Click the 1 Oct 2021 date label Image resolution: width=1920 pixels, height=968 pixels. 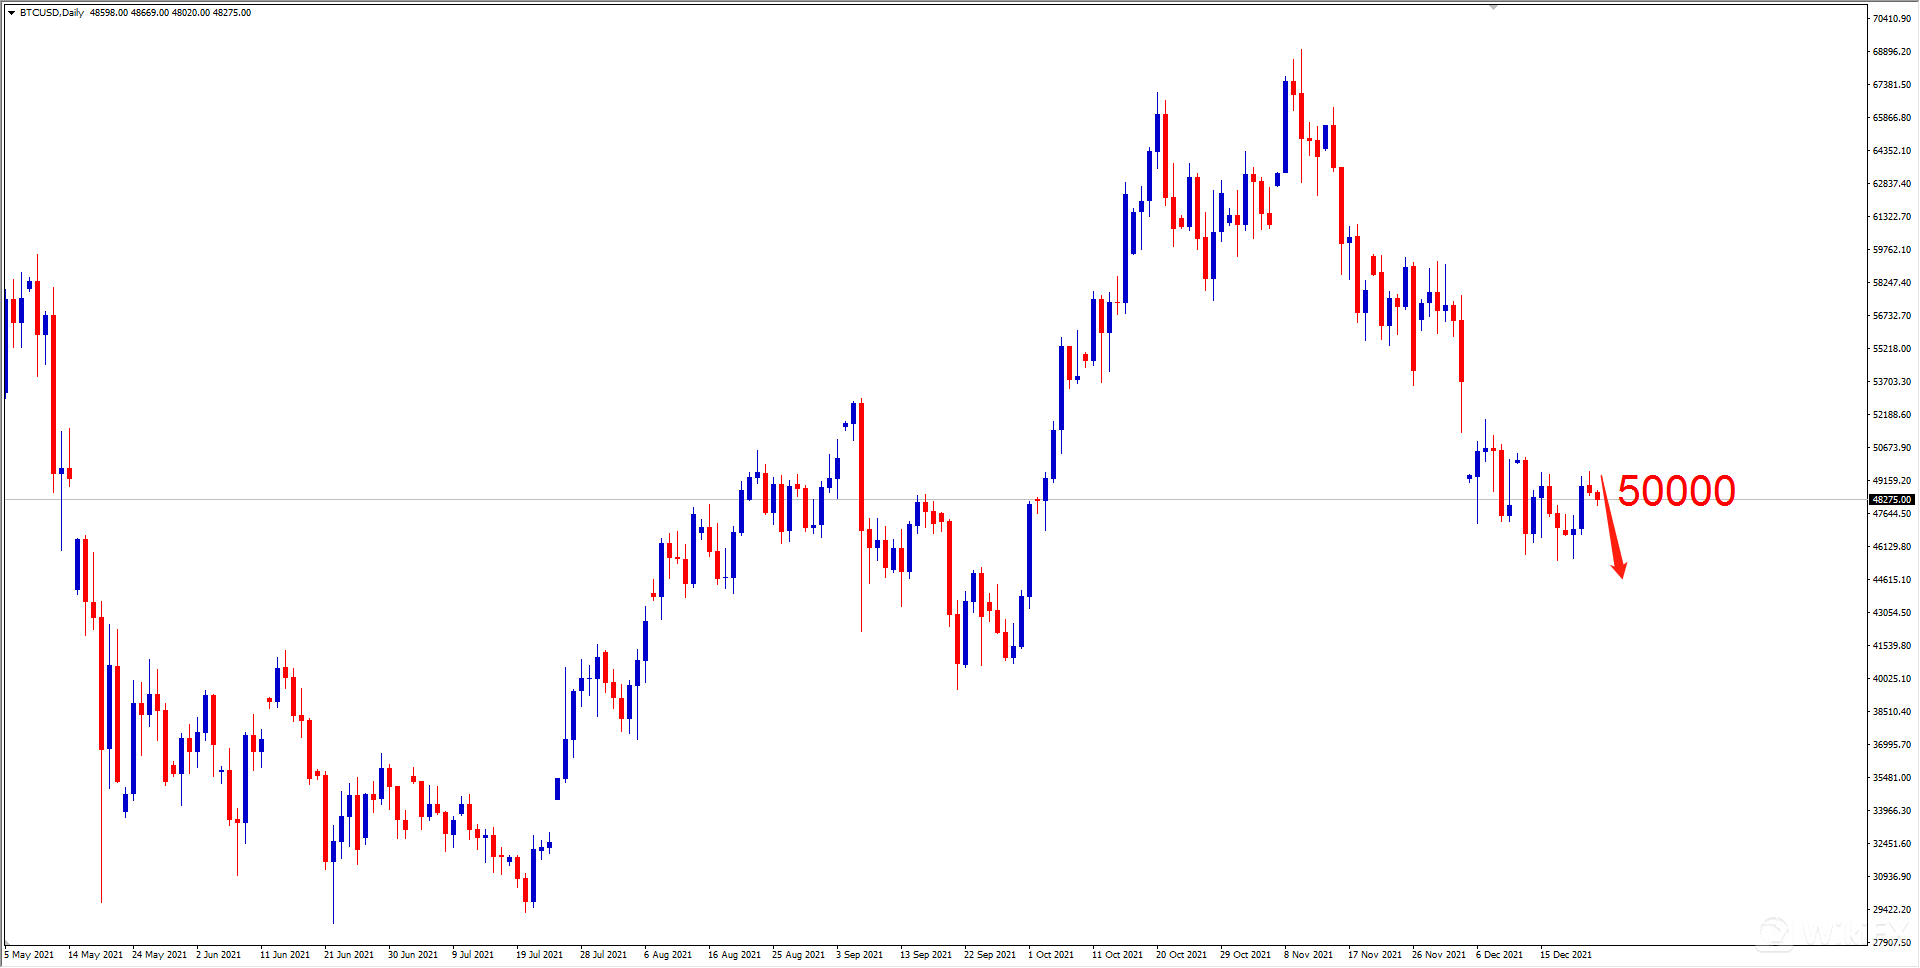click(1050, 955)
